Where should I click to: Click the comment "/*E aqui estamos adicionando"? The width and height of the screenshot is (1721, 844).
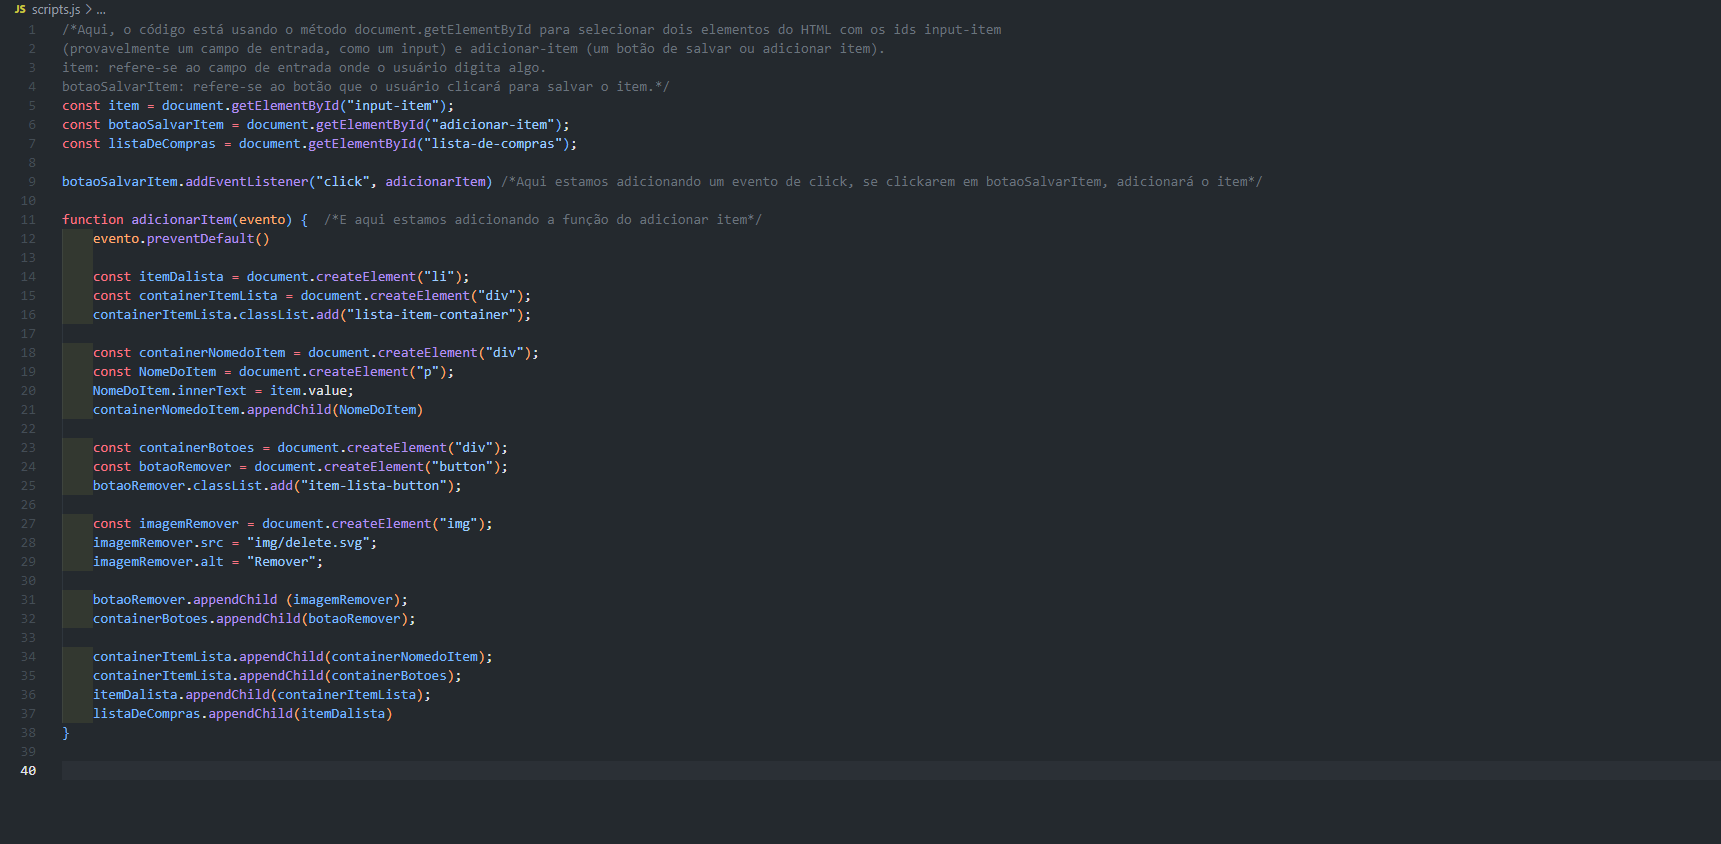[x=543, y=220]
